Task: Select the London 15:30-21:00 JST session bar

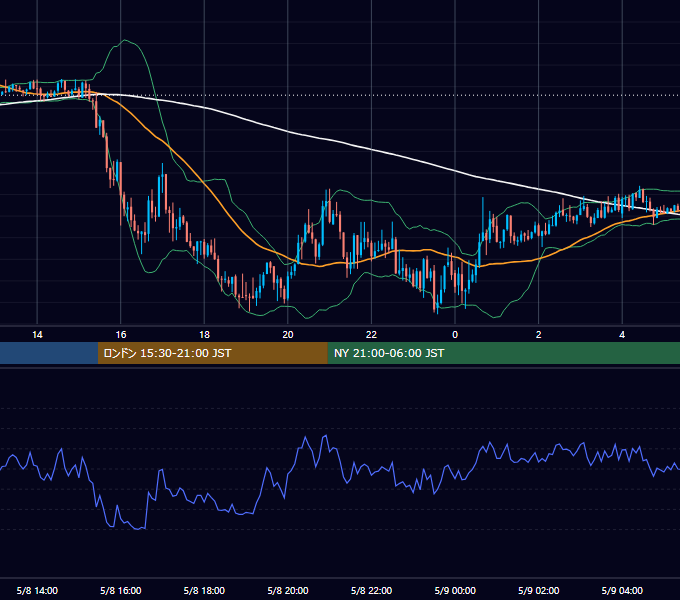Action: coord(212,353)
